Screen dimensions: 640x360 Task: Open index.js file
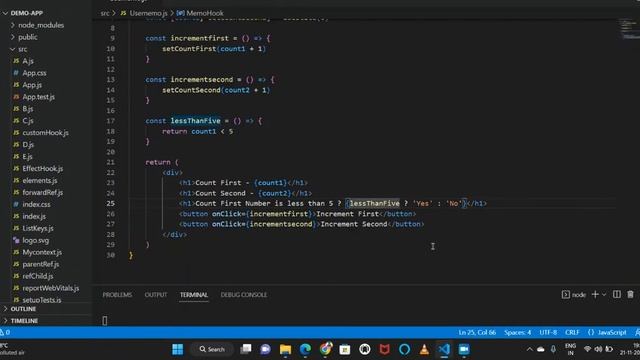34,216
